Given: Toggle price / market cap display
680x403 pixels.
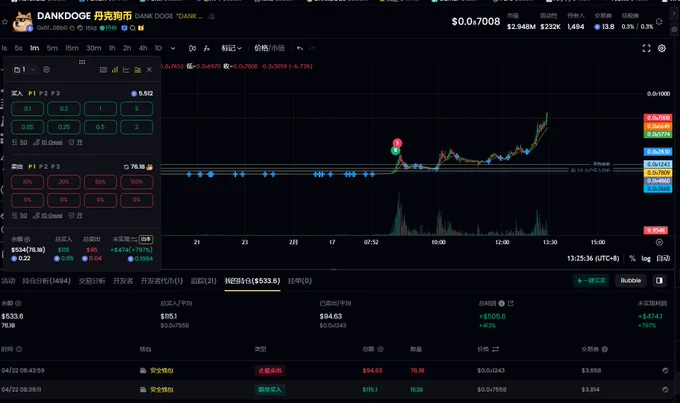Looking at the screenshot, I should tap(269, 48).
